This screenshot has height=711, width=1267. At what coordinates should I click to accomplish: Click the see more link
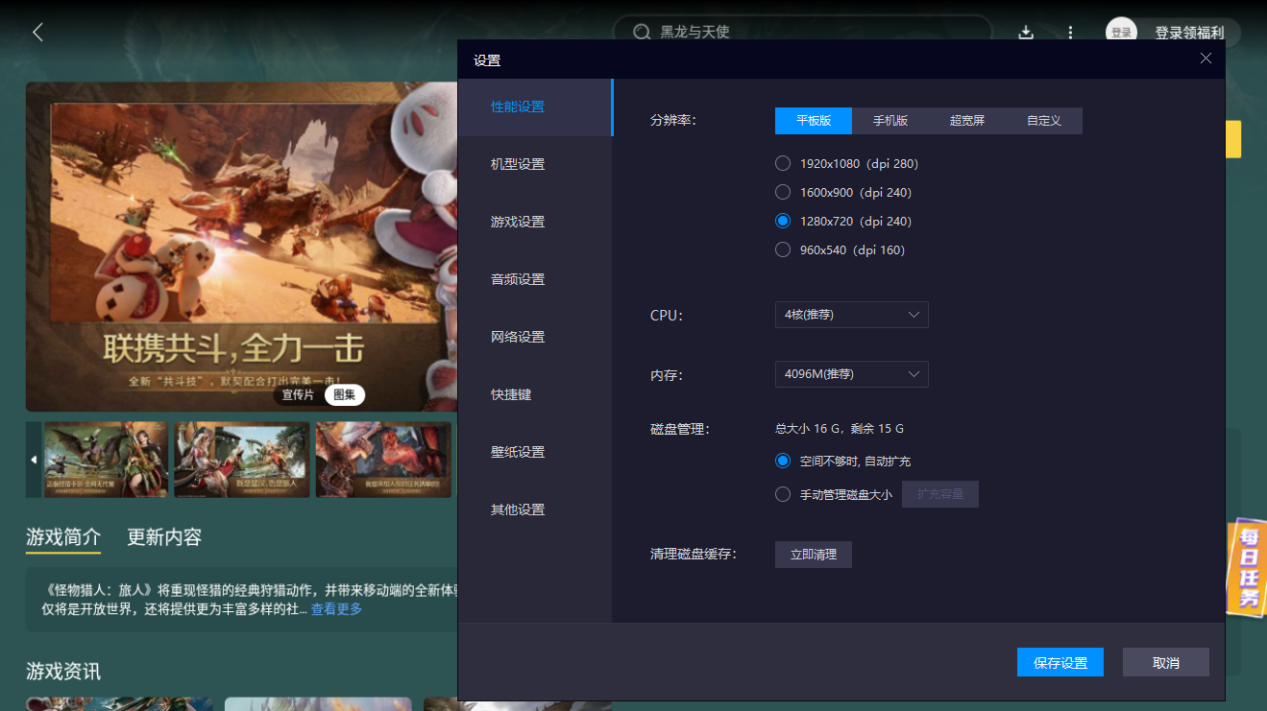(336, 609)
